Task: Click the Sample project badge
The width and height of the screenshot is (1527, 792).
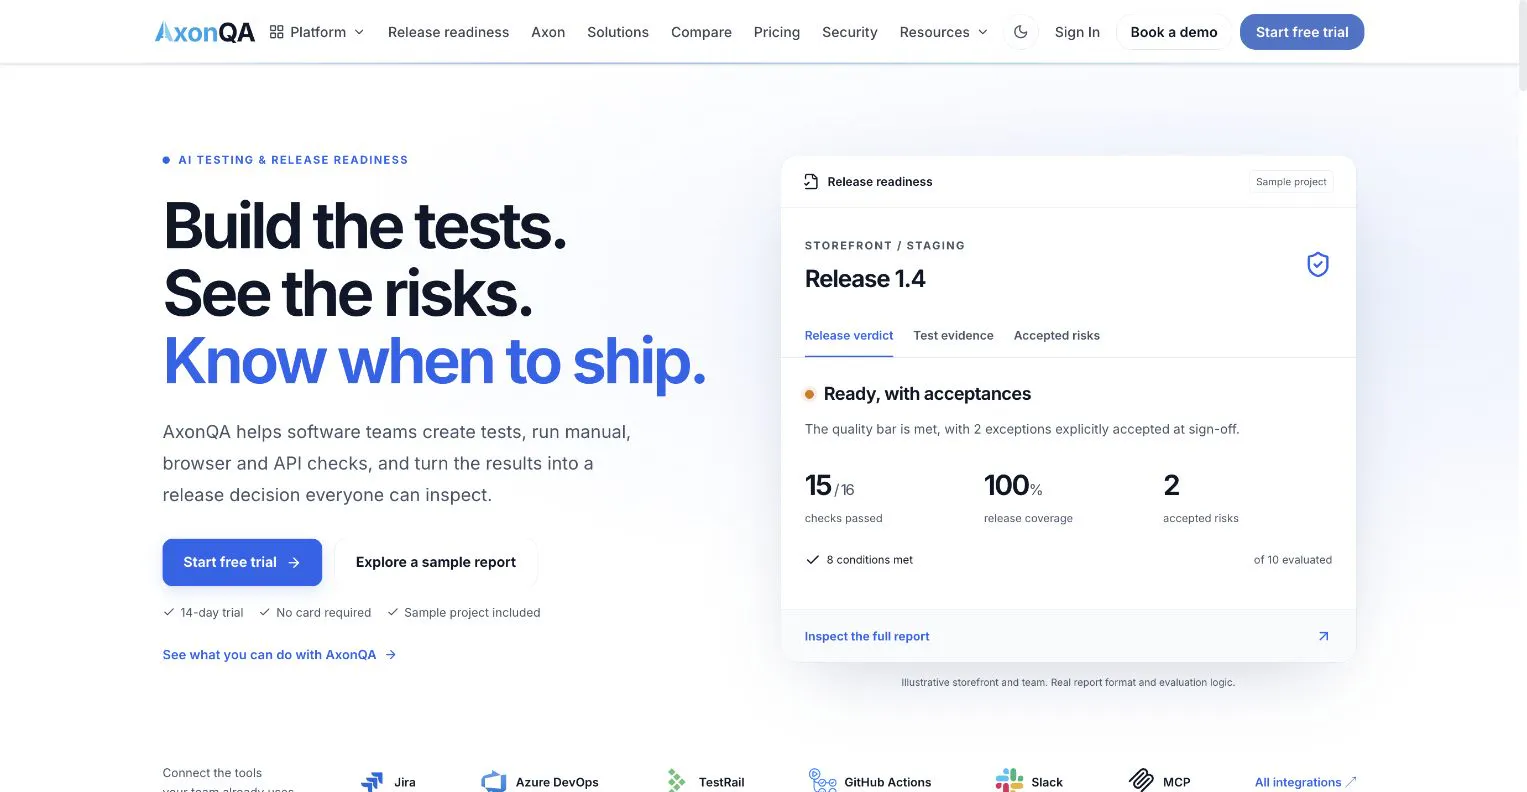Action: tap(1291, 182)
